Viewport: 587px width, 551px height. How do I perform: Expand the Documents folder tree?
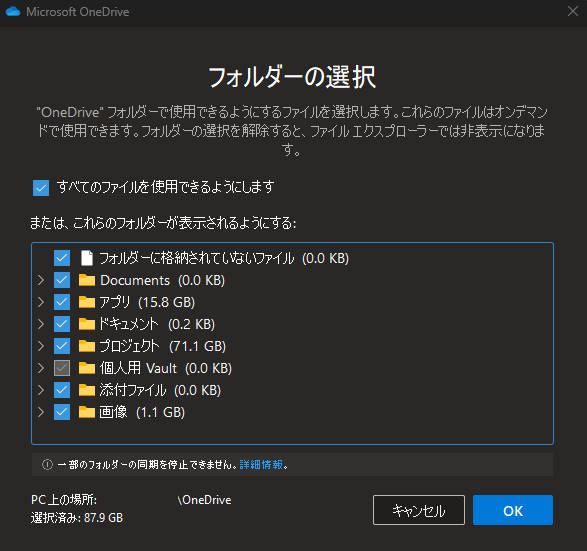41,280
